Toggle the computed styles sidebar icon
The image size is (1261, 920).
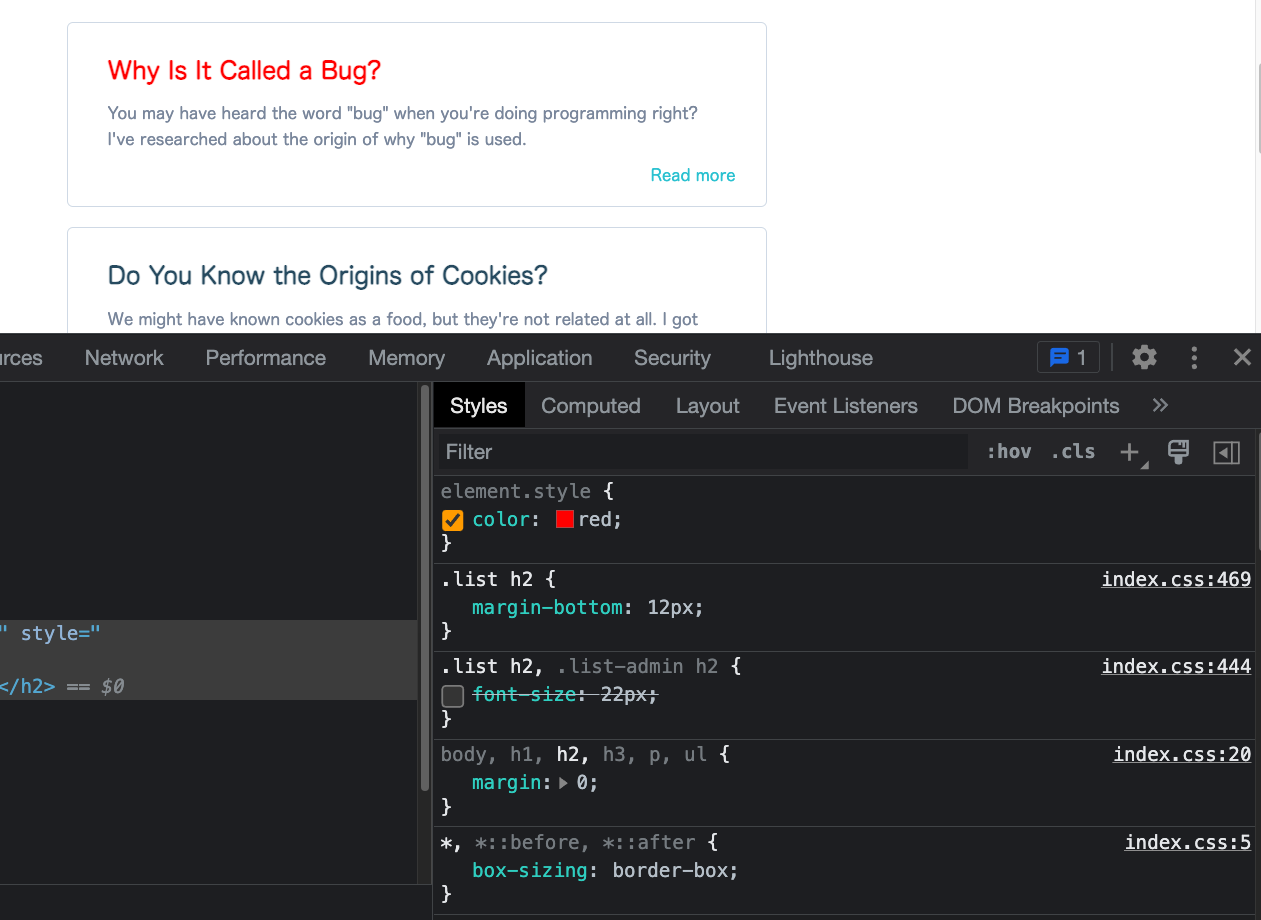pyautogui.click(x=1226, y=452)
